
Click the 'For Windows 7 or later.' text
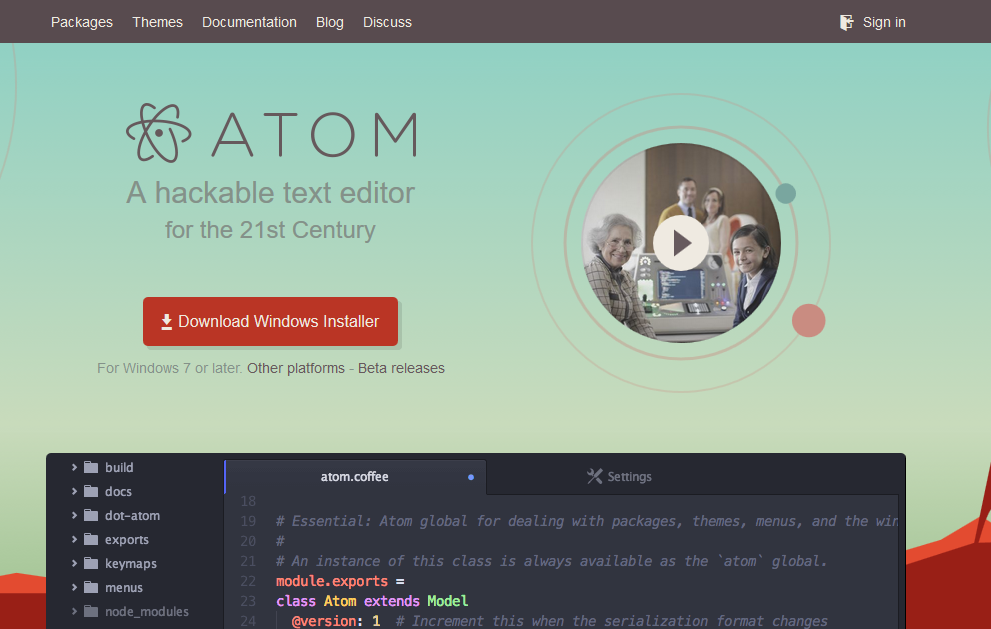click(x=169, y=368)
